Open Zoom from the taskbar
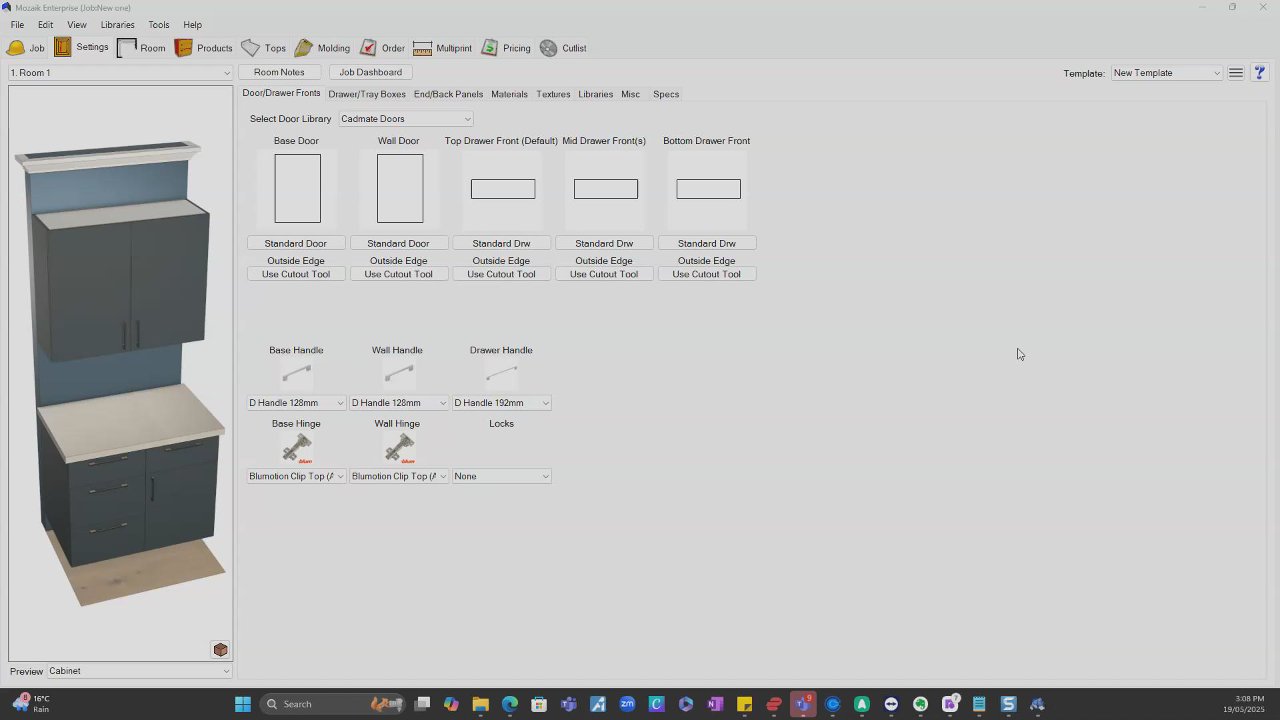The image size is (1280, 720). (627, 704)
